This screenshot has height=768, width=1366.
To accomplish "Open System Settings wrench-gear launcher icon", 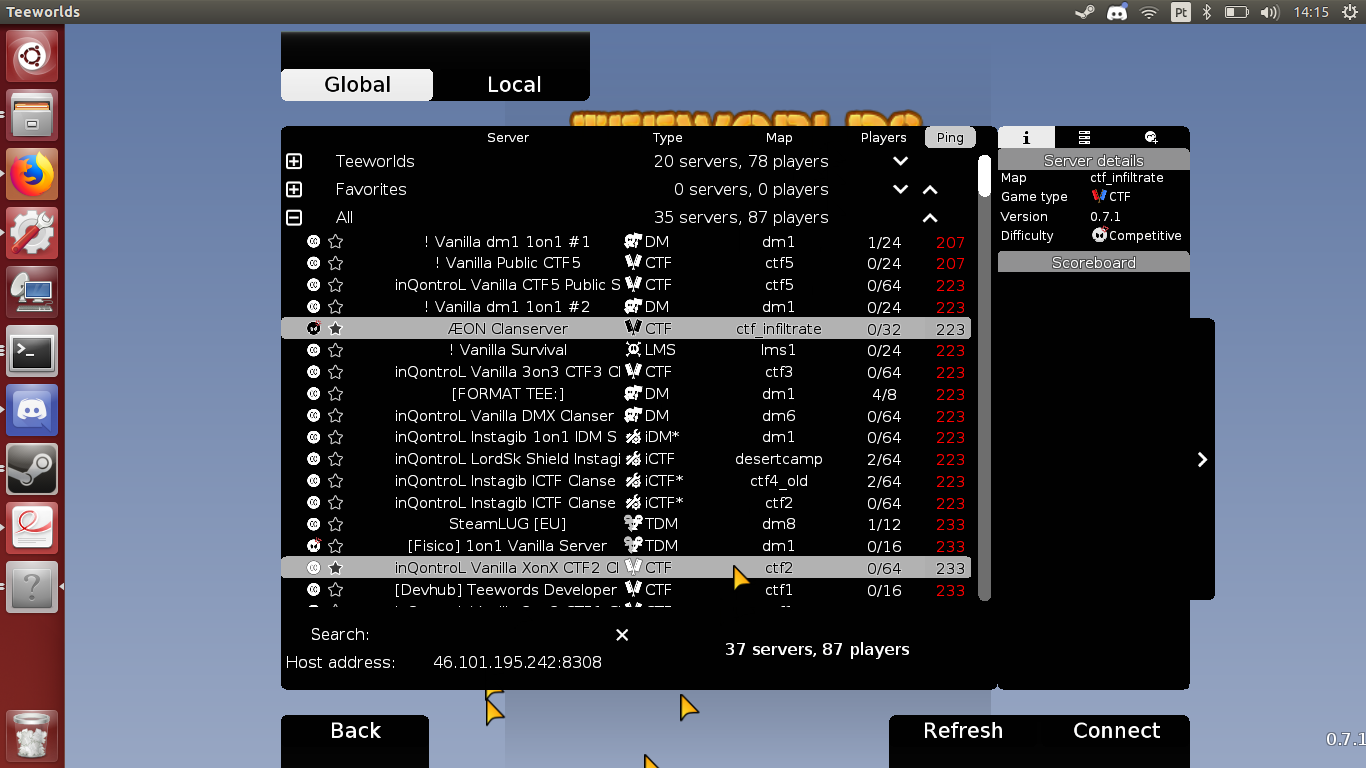I will (32, 233).
